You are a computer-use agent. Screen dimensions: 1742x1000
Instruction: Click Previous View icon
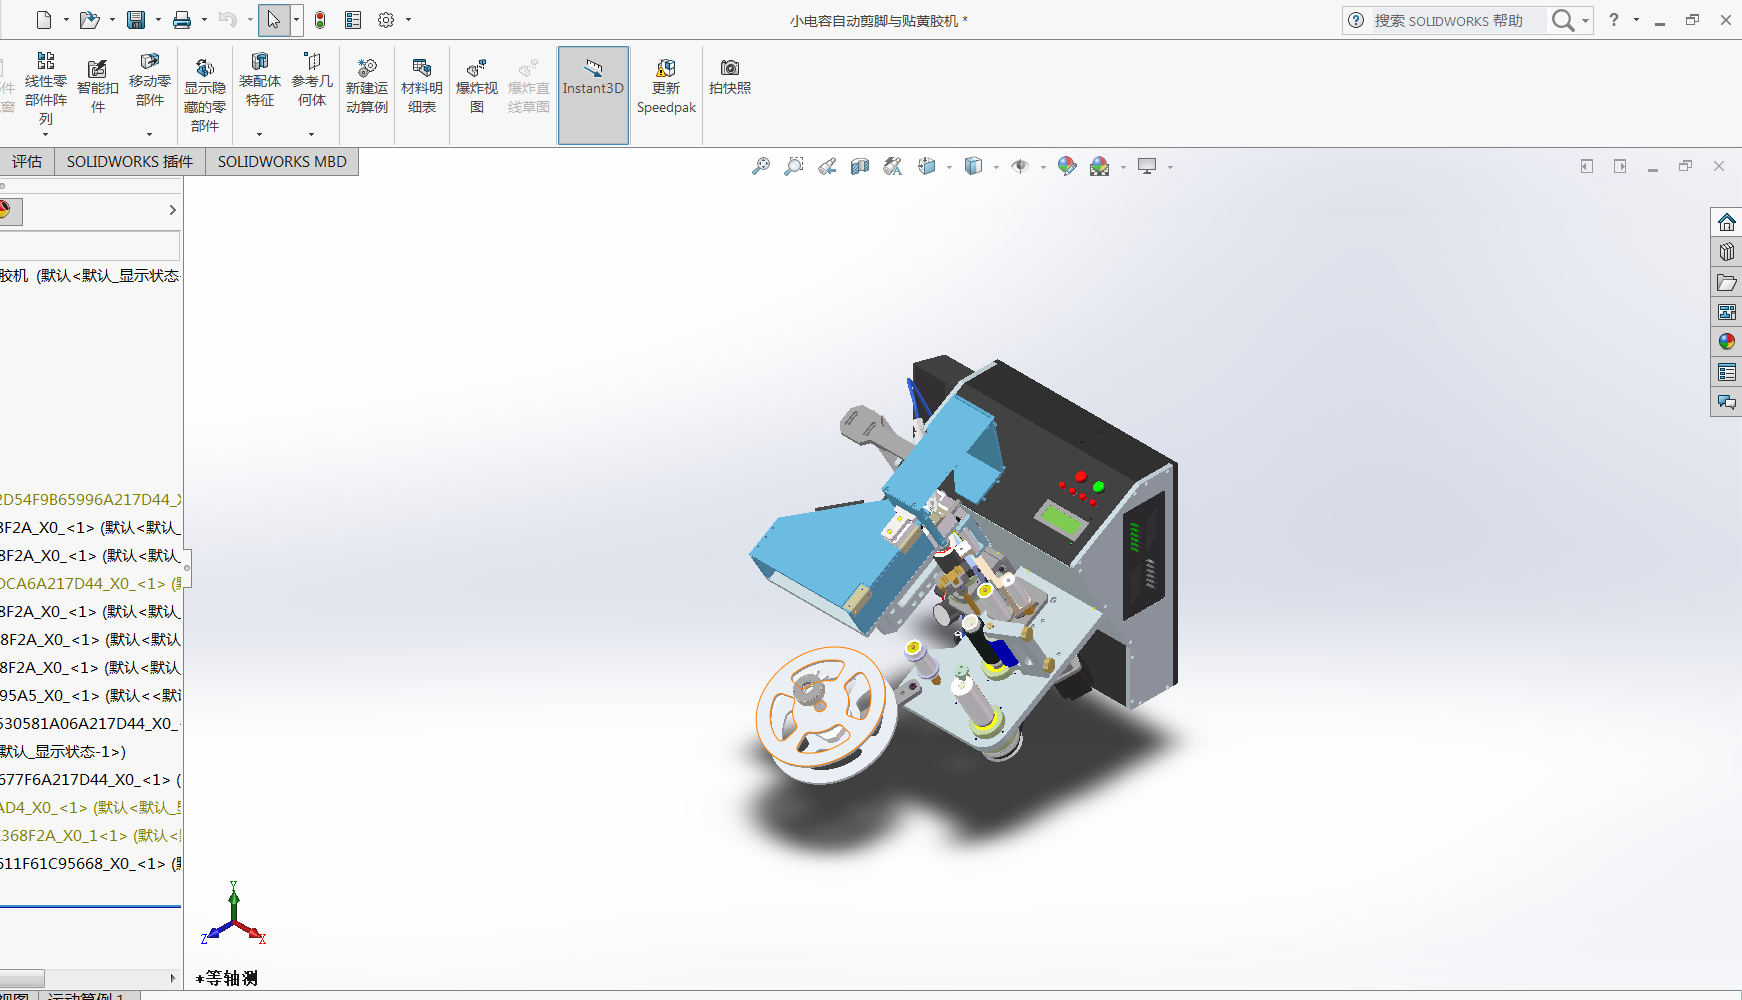[x=827, y=166]
